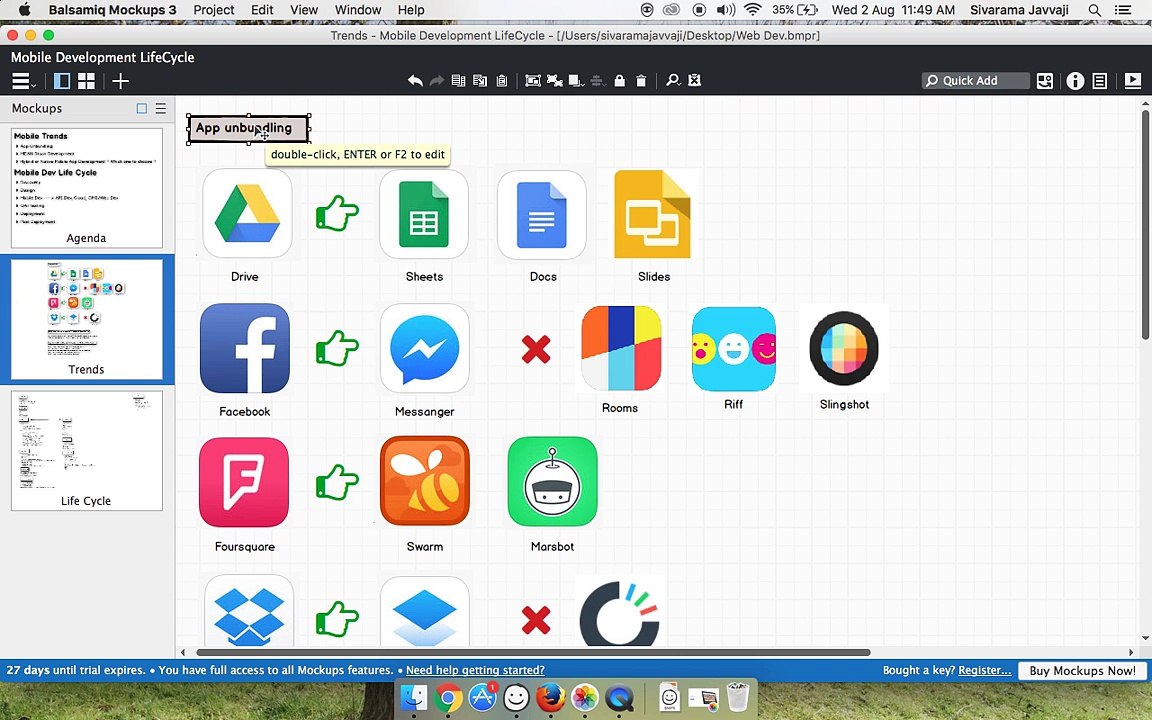The height and width of the screenshot is (720, 1152).
Task: Select the Sheets app icon
Action: pyautogui.click(x=424, y=214)
